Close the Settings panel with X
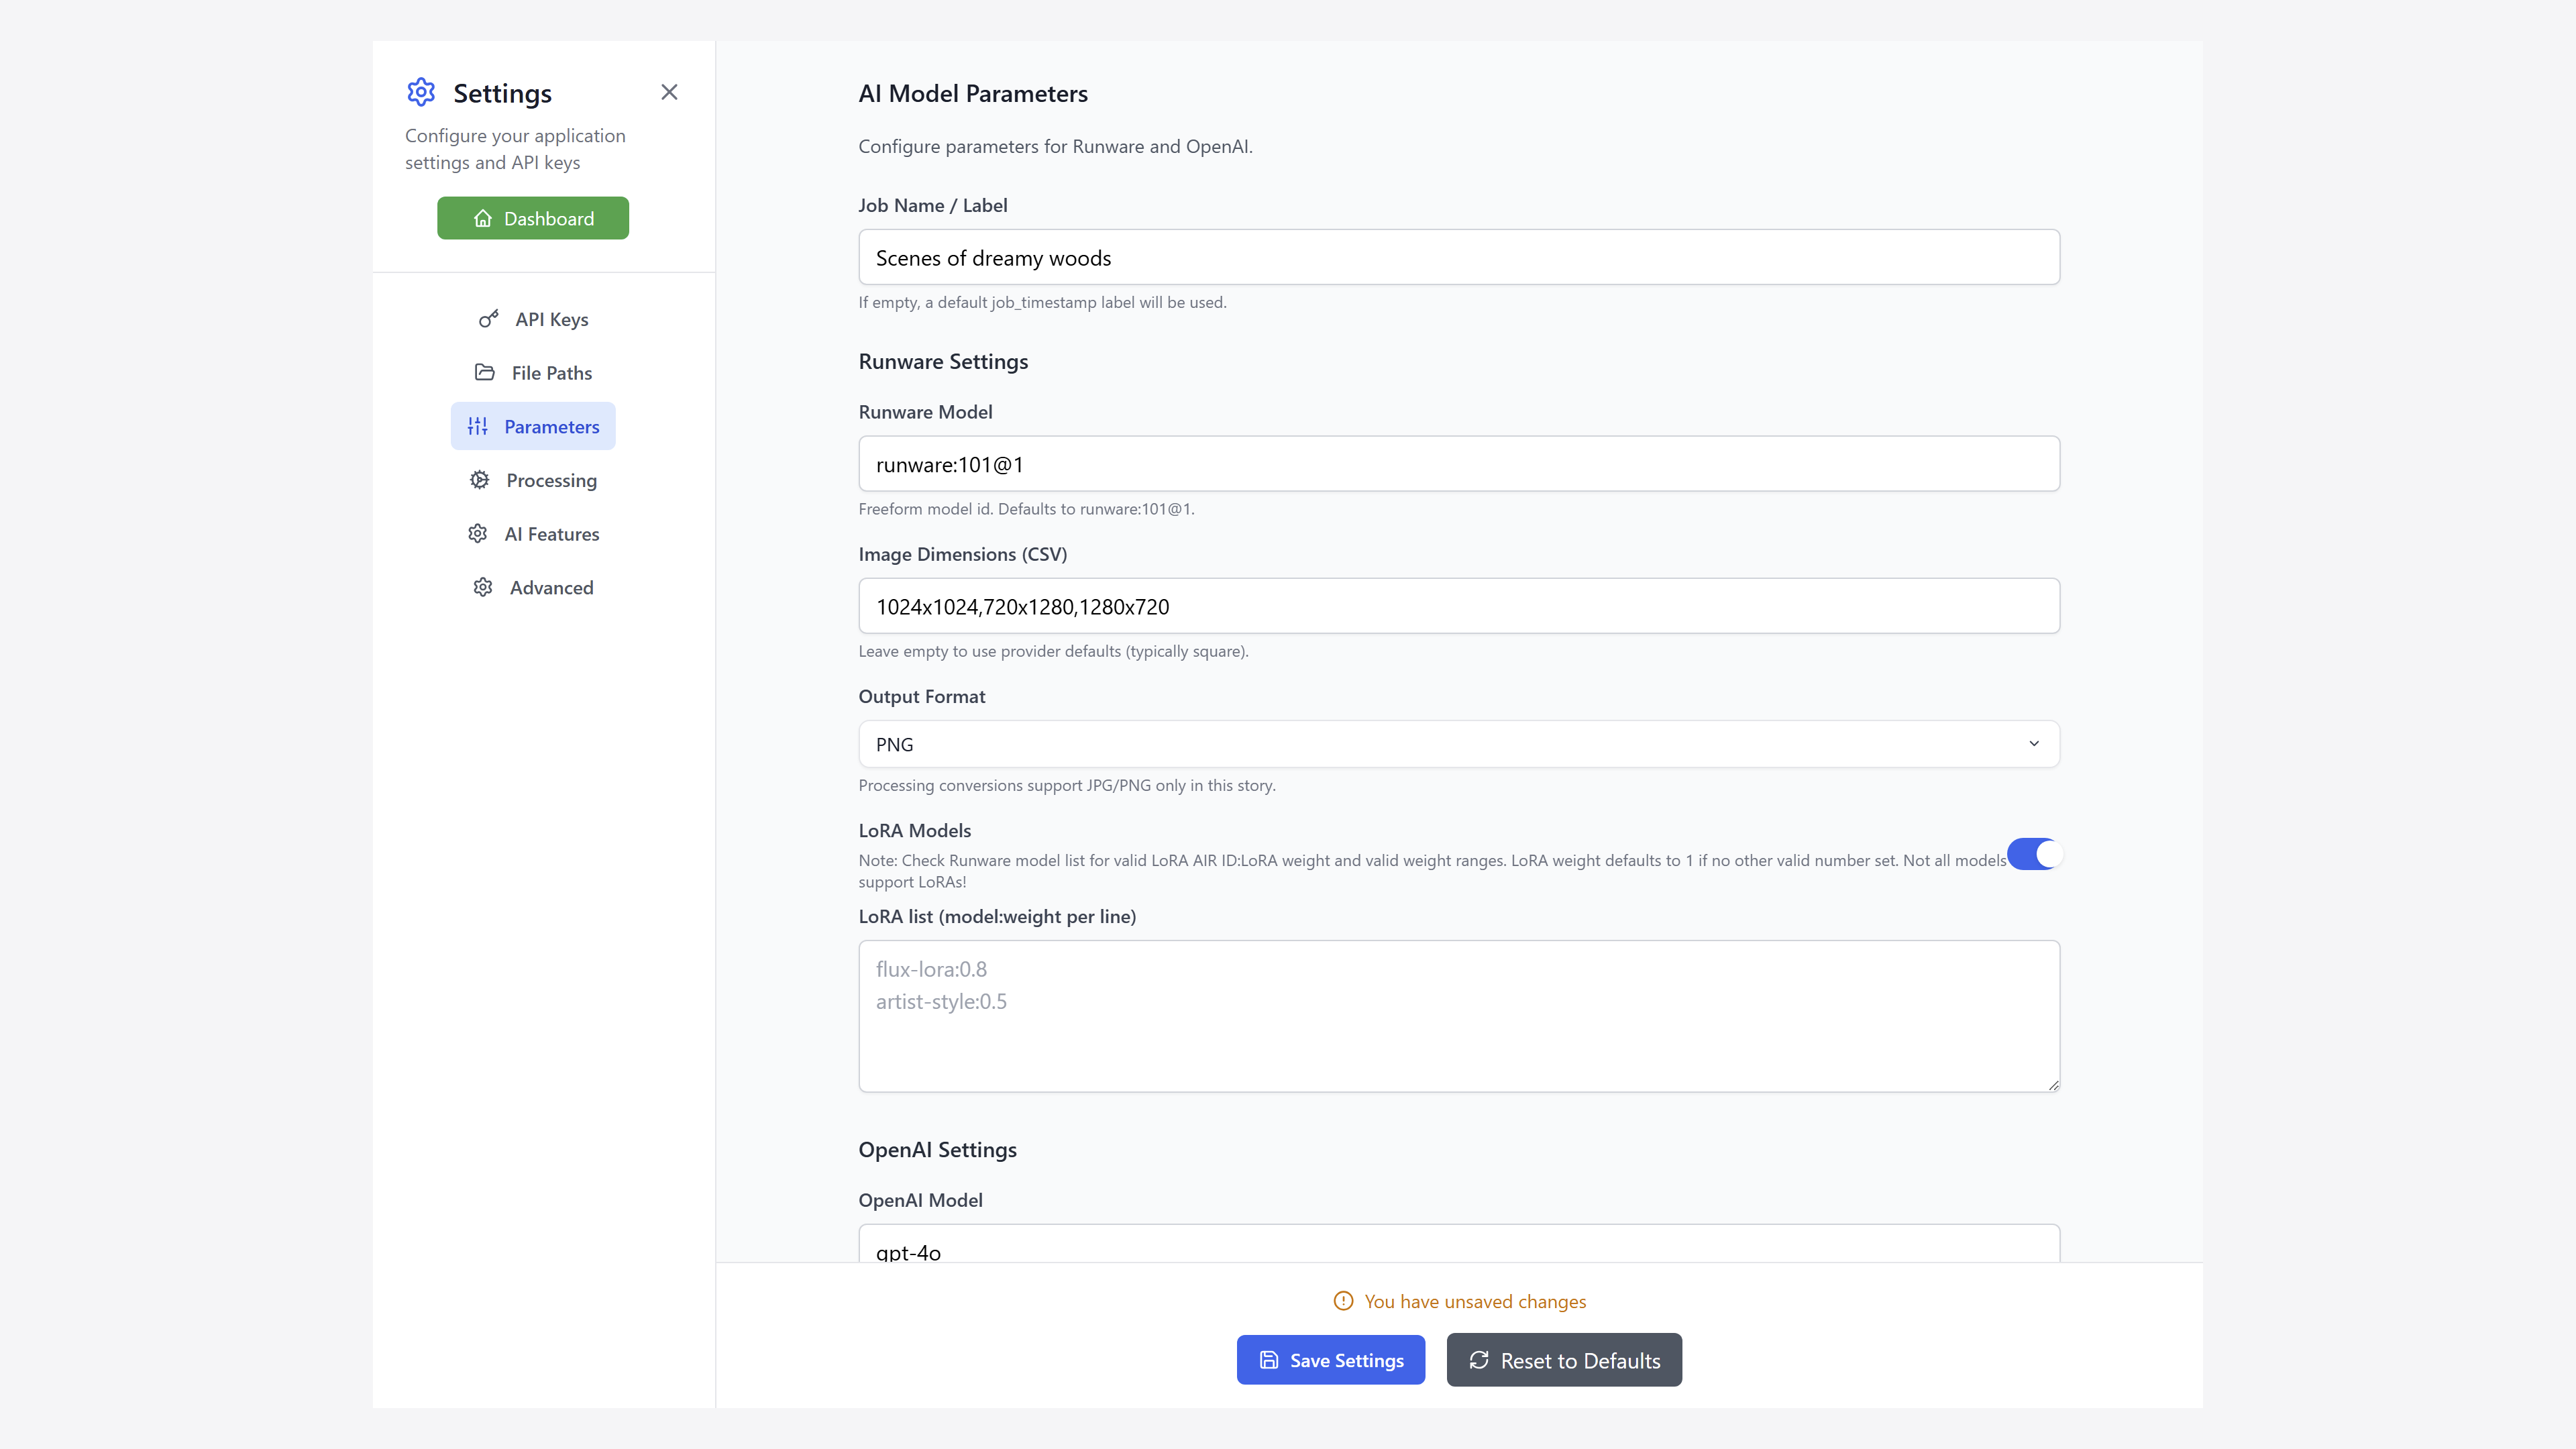The image size is (2576, 1449). [x=669, y=92]
